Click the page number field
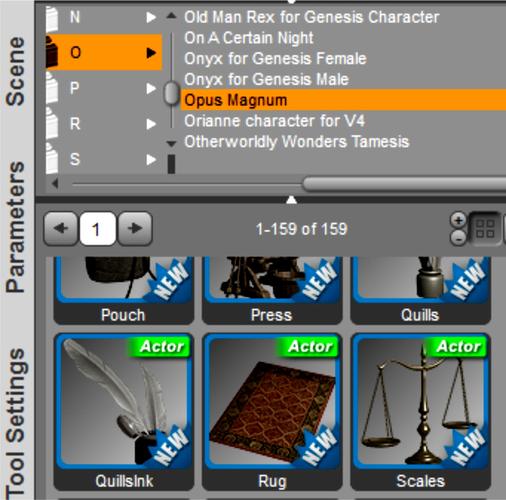Screen dimensions: 506x500 coord(98,229)
